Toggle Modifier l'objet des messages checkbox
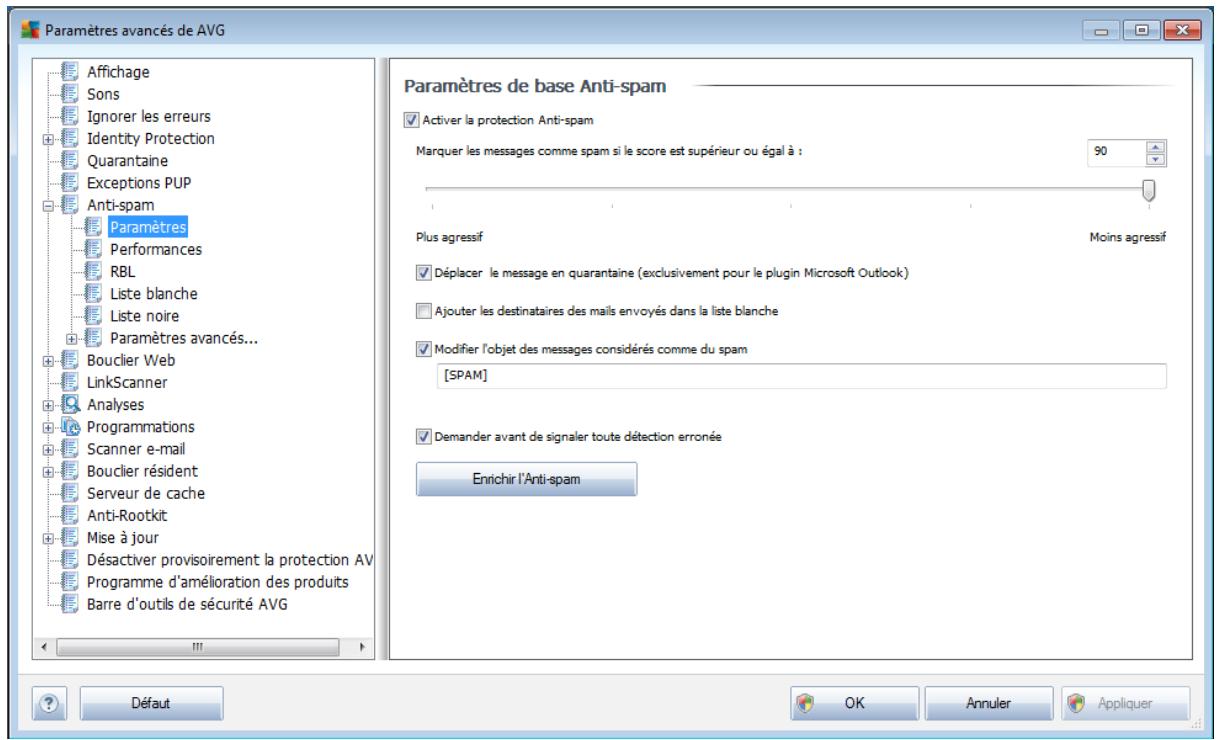This screenshot has height=740, width=1218. (423, 348)
